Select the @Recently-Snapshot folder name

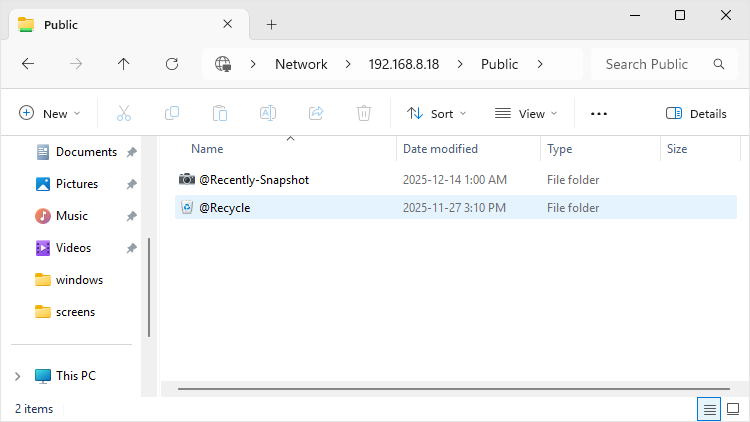[254, 180]
